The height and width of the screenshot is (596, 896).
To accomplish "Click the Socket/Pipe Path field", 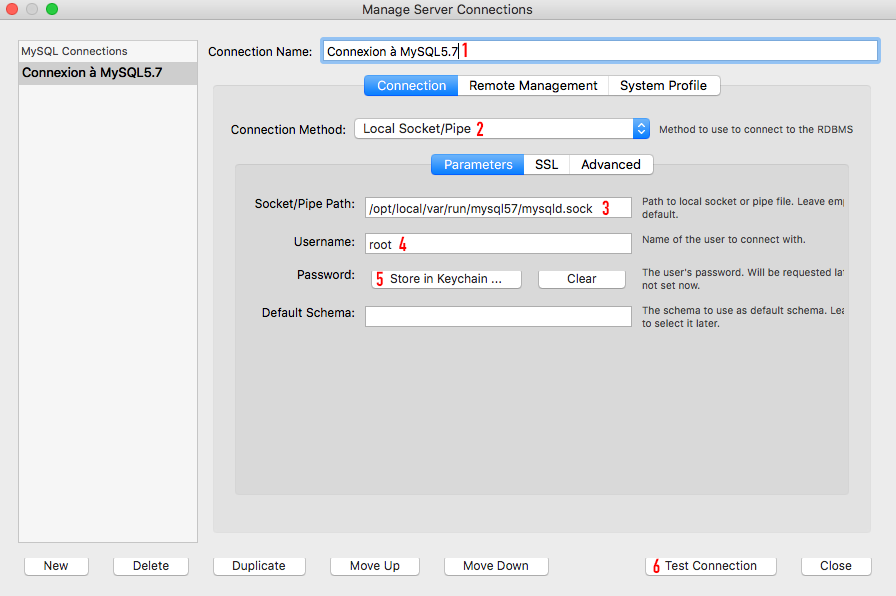I will pyautogui.click(x=498, y=208).
